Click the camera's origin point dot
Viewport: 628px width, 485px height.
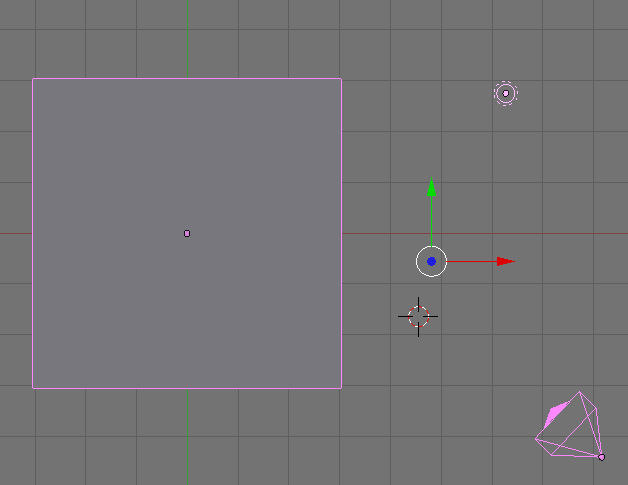pos(601,457)
